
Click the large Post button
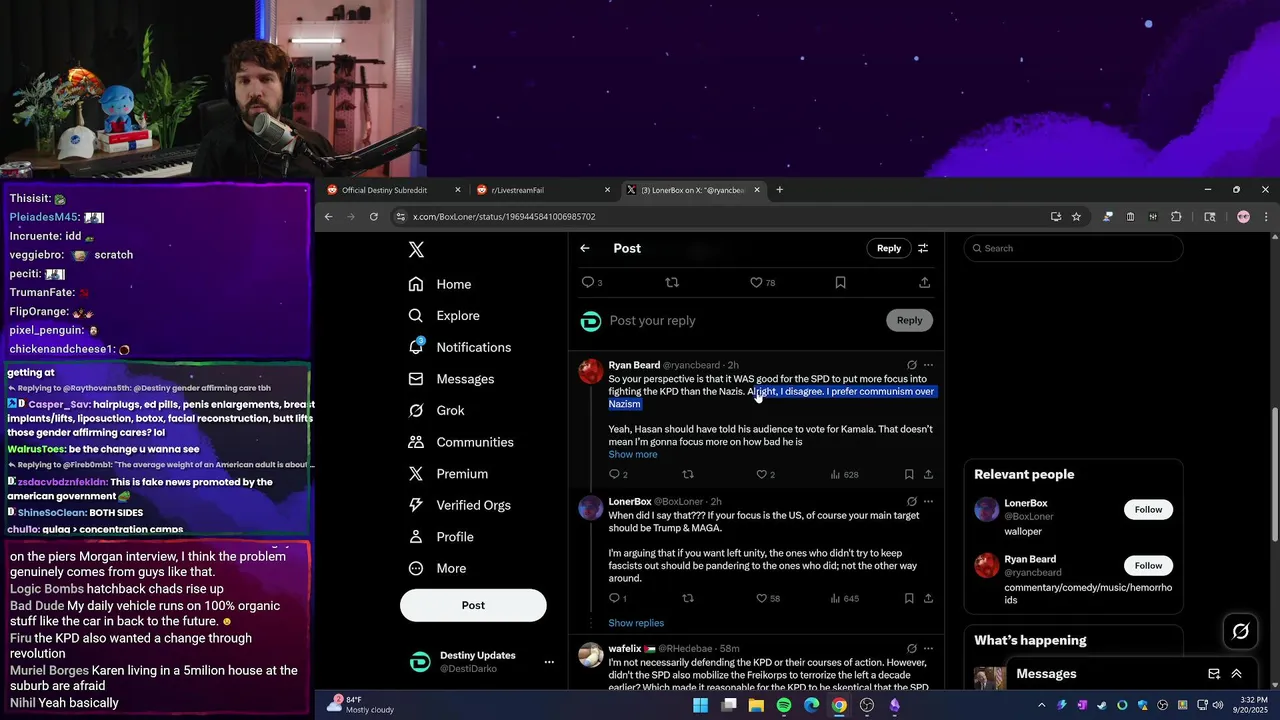point(473,605)
